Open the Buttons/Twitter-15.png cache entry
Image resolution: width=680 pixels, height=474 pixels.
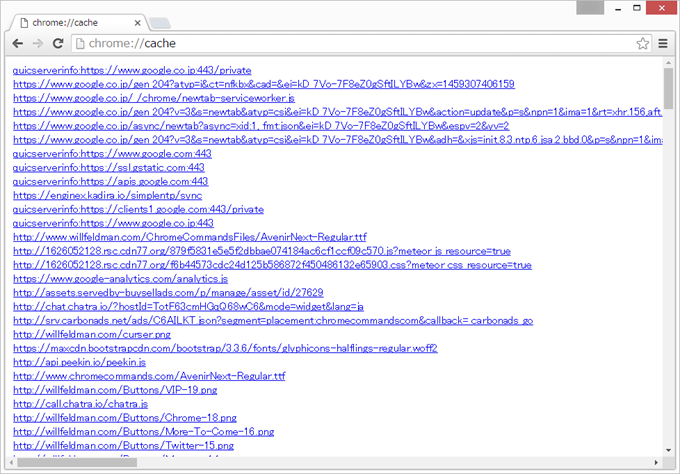123,445
